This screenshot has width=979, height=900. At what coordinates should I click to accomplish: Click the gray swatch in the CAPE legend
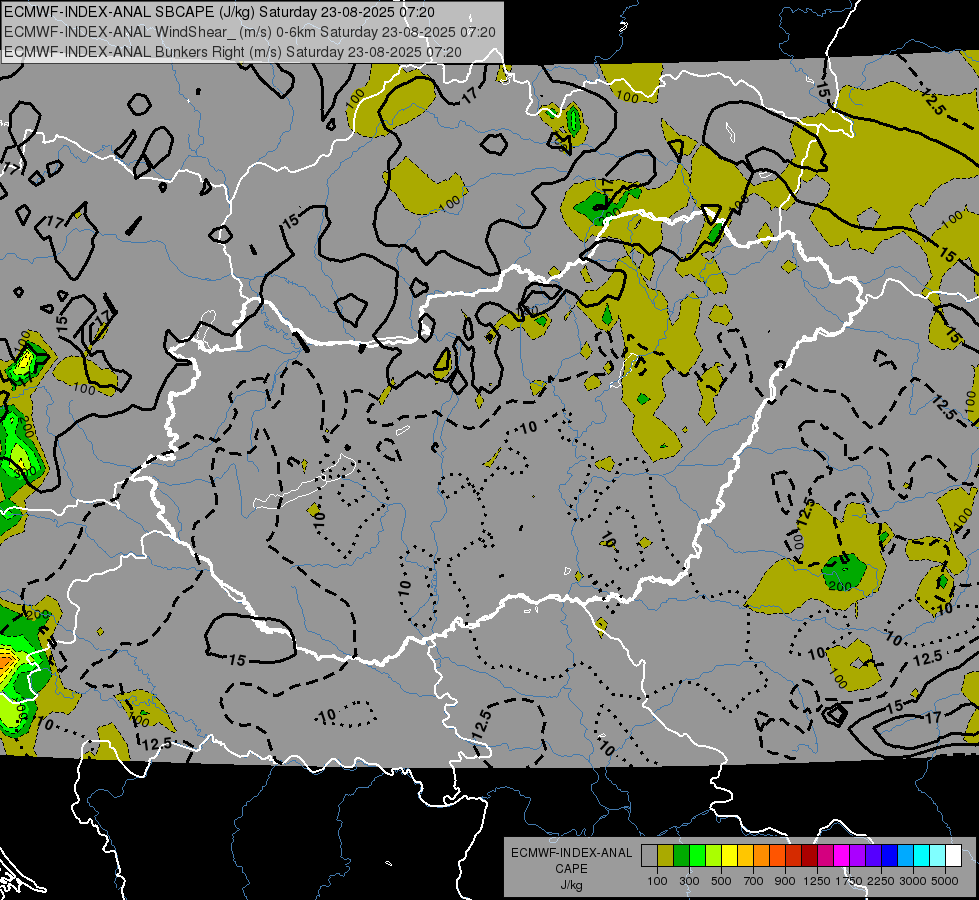pyautogui.click(x=649, y=855)
